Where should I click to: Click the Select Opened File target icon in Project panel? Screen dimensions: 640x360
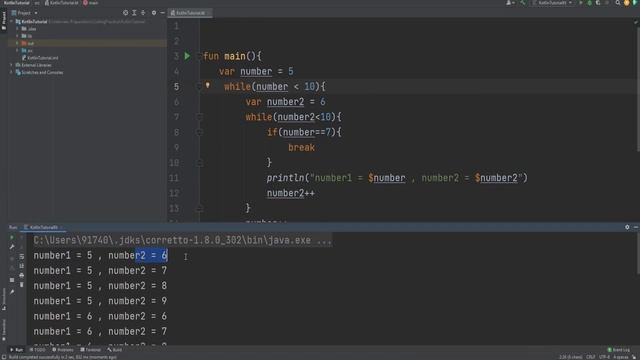pyautogui.click(x=125, y=13)
